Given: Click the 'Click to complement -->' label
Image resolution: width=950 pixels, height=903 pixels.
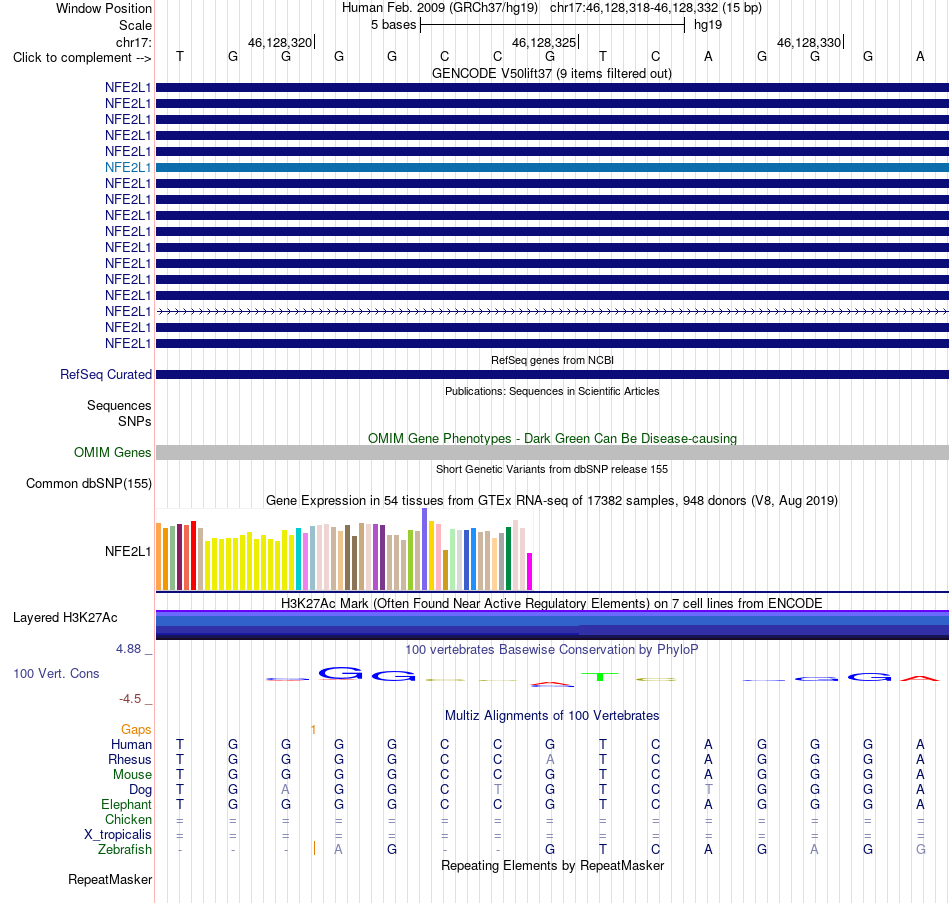Looking at the screenshot, I should point(82,58).
